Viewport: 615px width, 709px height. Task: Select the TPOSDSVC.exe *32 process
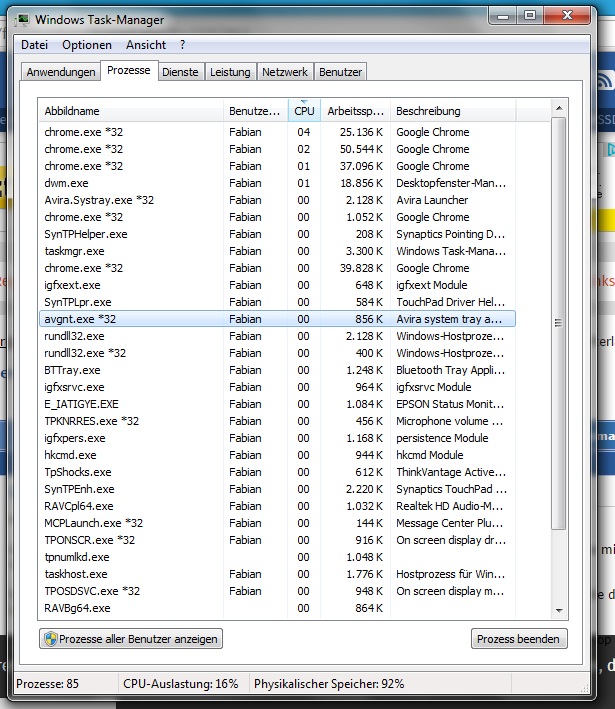(277, 591)
